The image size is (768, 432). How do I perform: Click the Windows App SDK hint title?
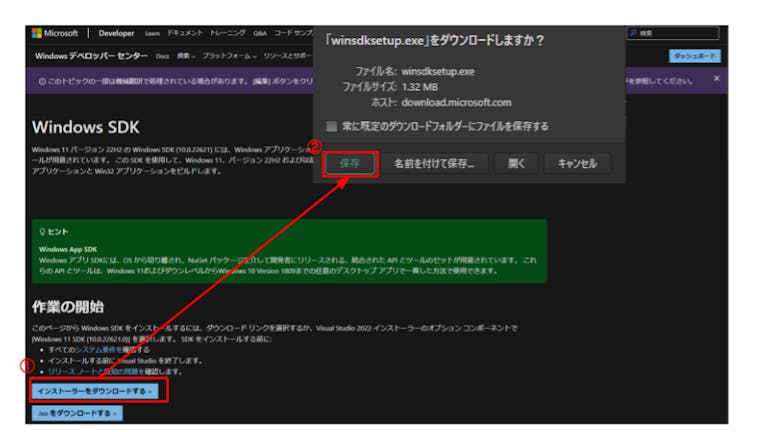click(68, 249)
